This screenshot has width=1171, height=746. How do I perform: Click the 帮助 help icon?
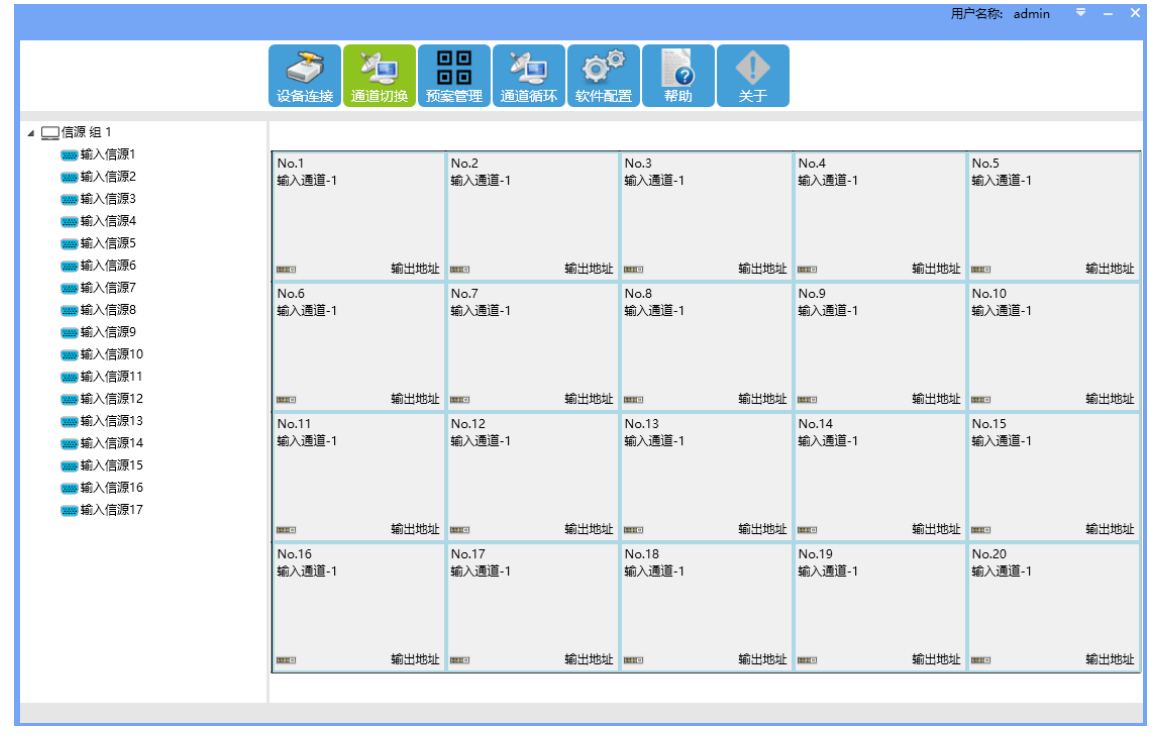[x=678, y=76]
